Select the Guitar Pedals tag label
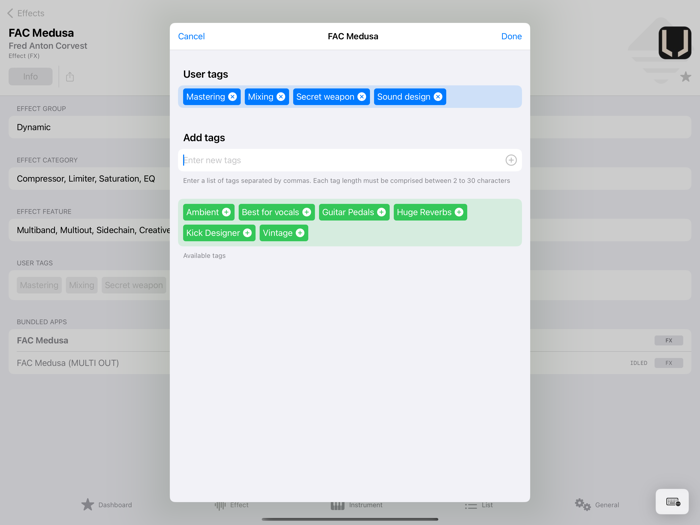 point(348,212)
